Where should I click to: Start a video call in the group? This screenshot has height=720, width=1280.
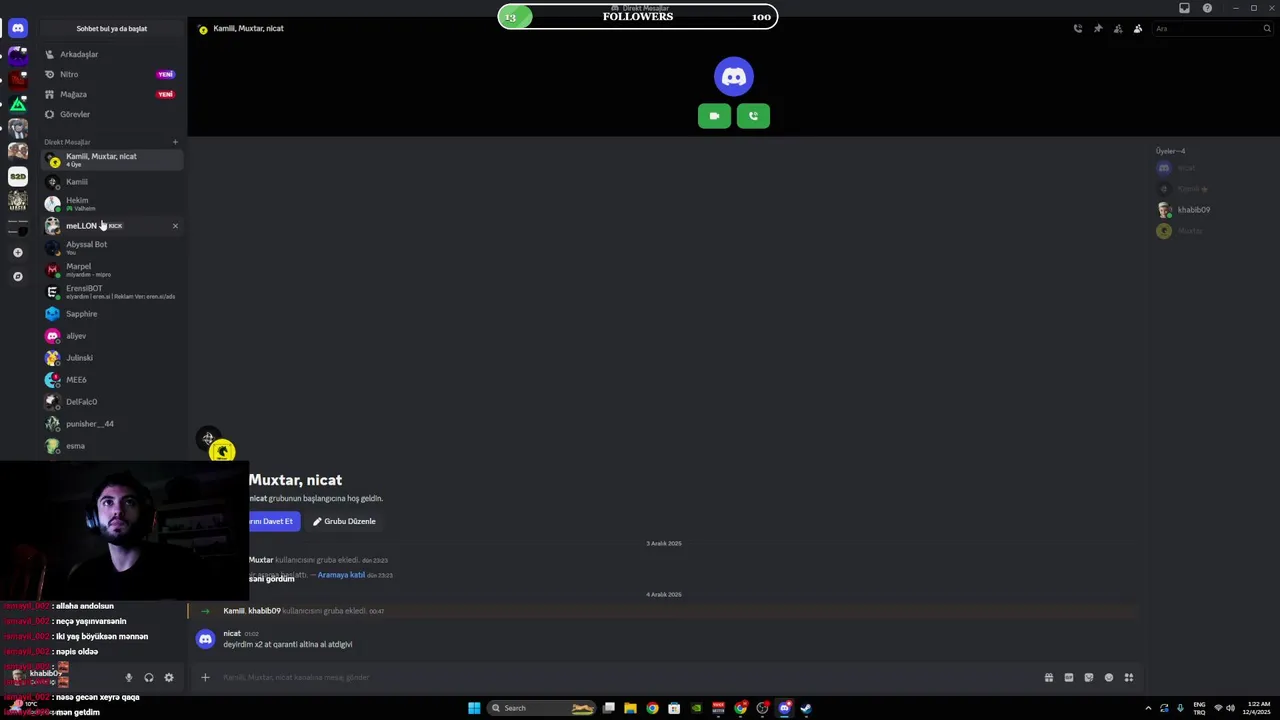(x=714, y=116)
